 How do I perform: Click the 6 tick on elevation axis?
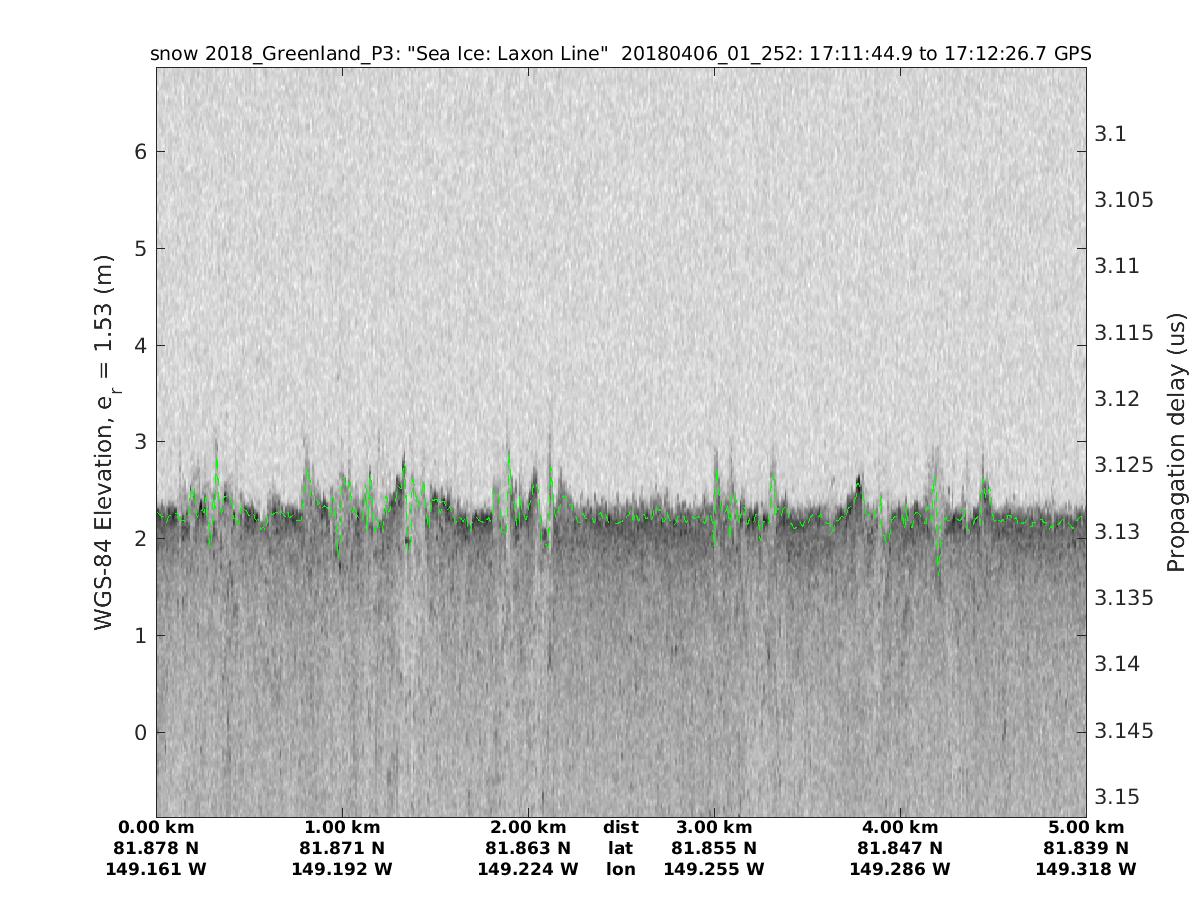tap(139, 152)
